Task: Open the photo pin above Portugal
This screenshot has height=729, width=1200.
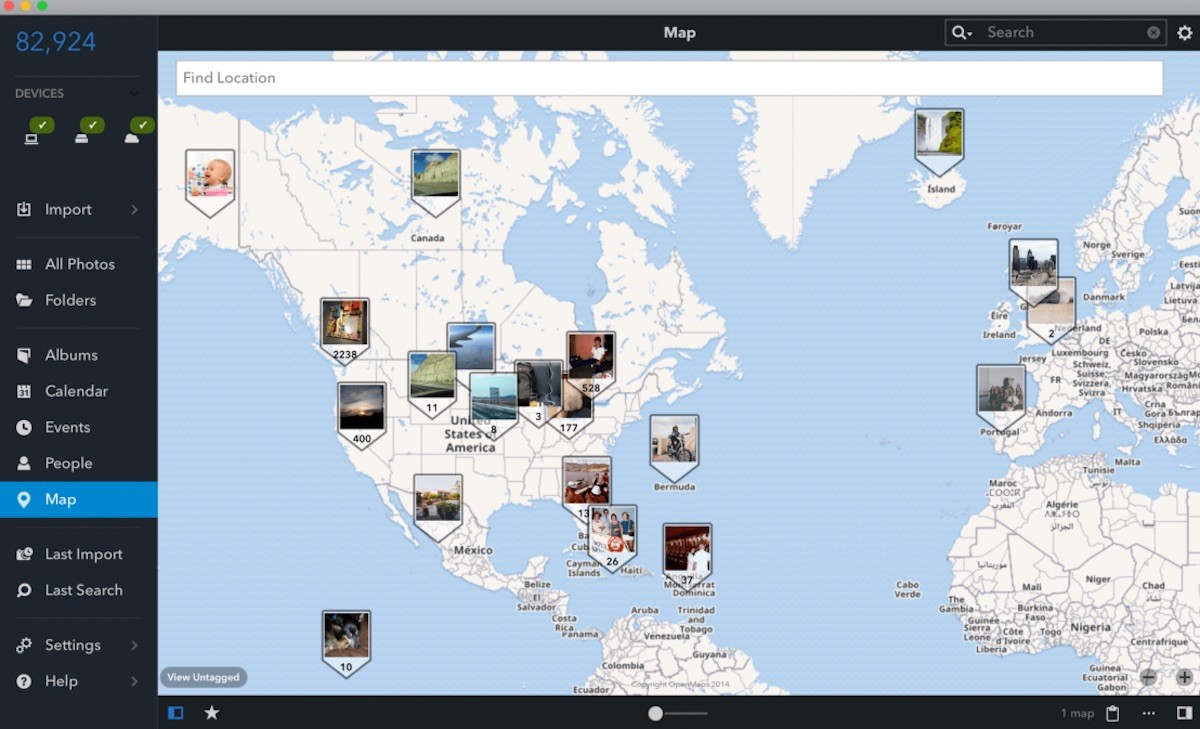Action: click(x=1001, y=398)
